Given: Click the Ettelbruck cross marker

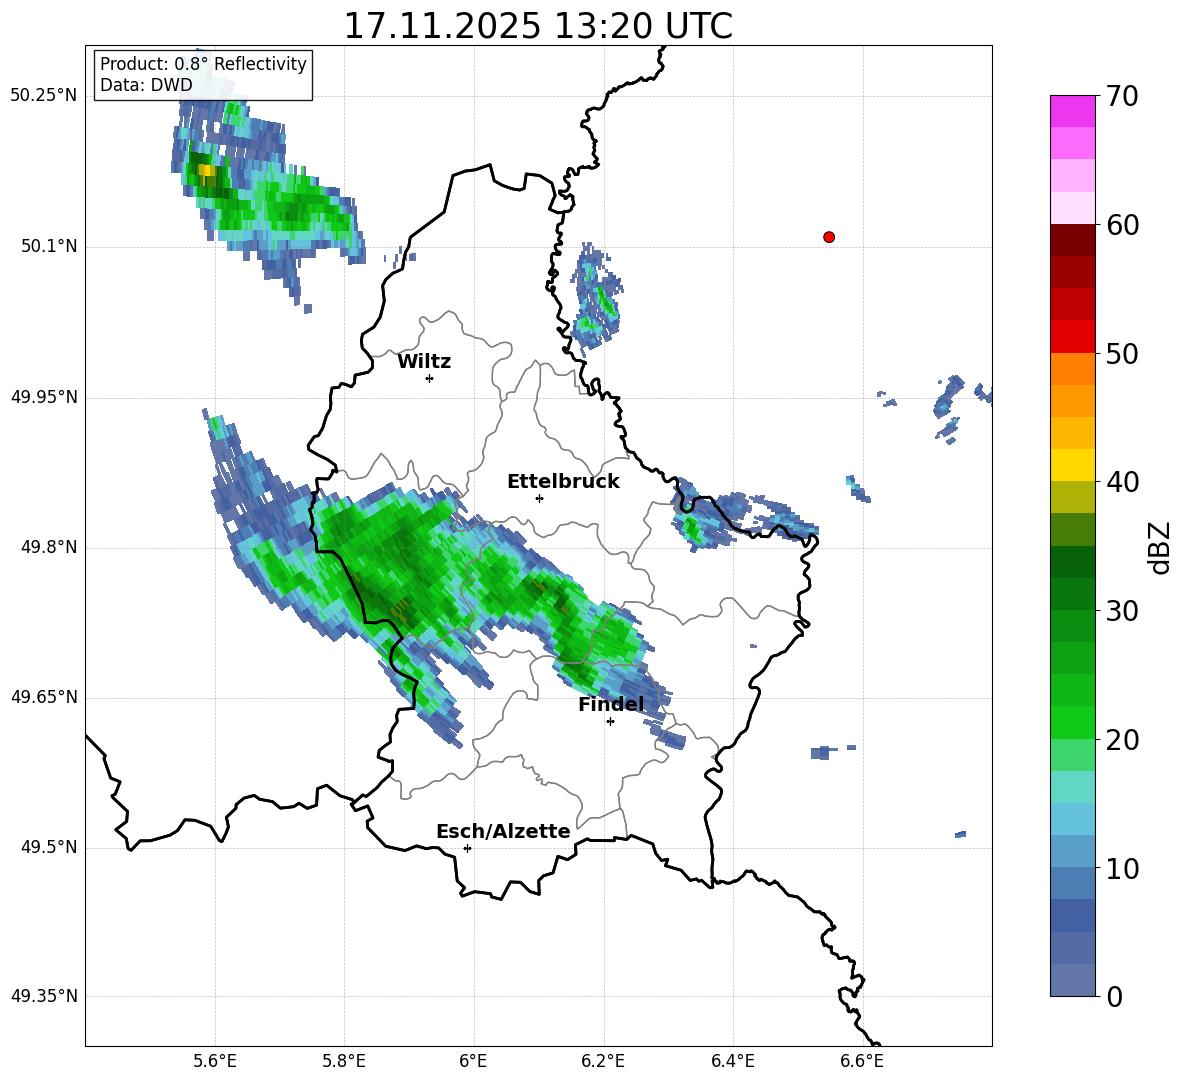Looking at the screenshot, I should coord(539,498).
